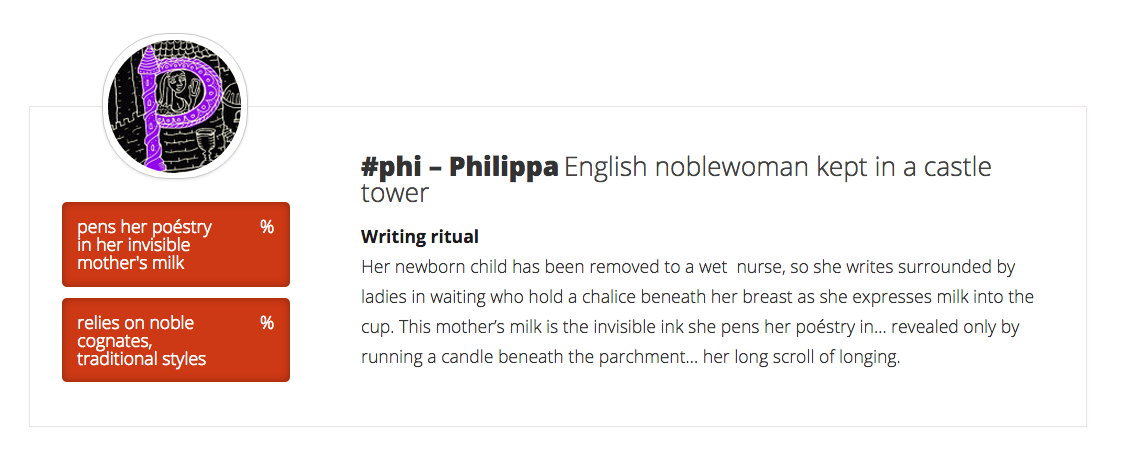Click 'mother's milk' text on the red button

point(131,263)
